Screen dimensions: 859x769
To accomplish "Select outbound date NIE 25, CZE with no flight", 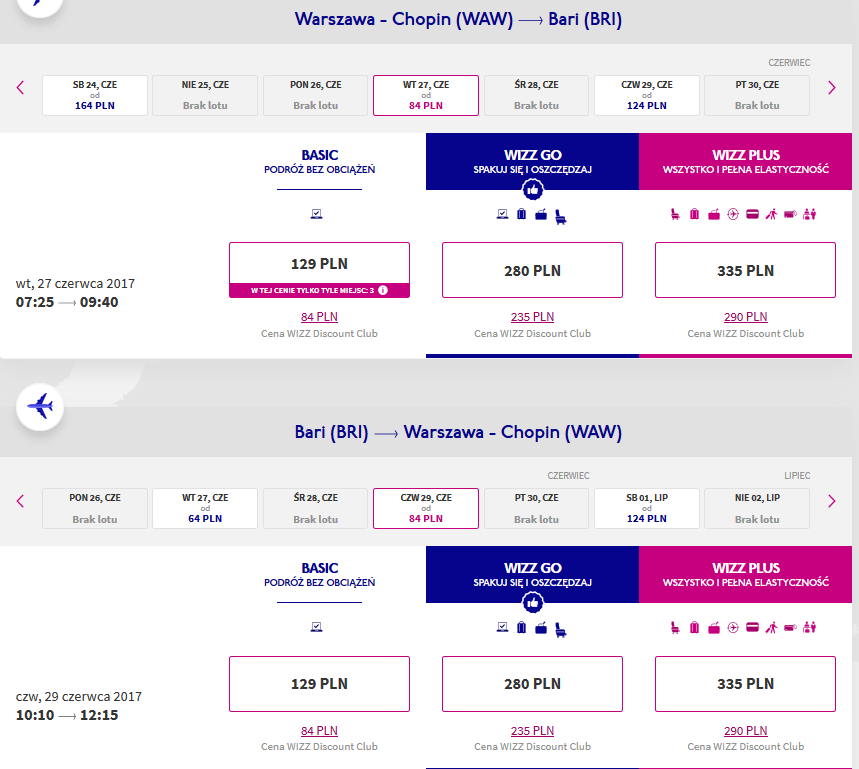I will (x=205, y=95).
